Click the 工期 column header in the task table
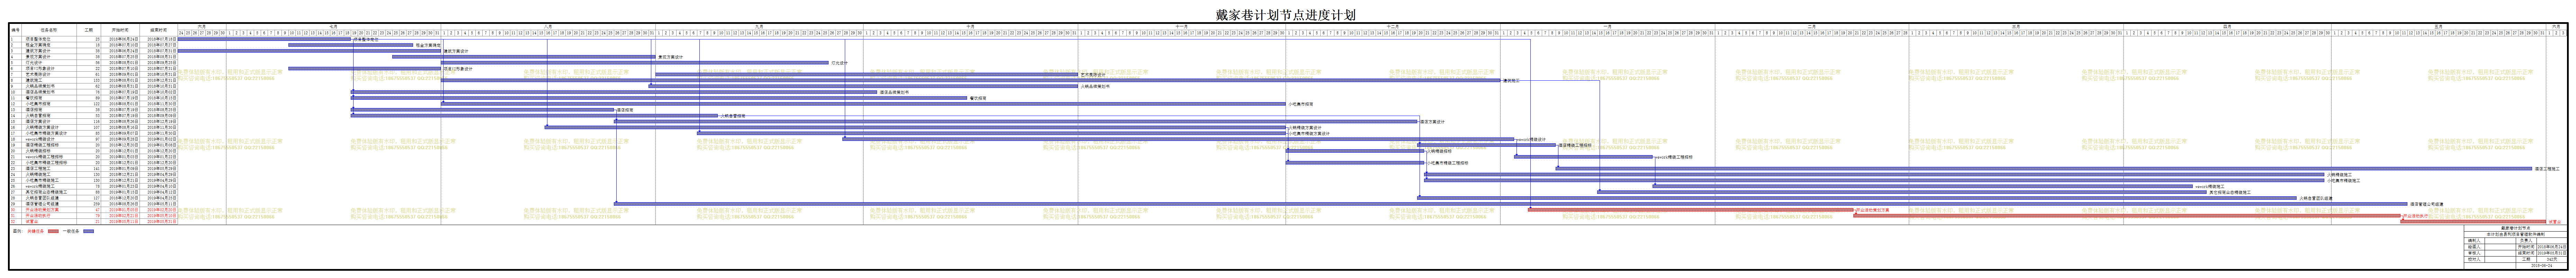Viewport: 2576px width, 278px height. [x=89, y=30]
